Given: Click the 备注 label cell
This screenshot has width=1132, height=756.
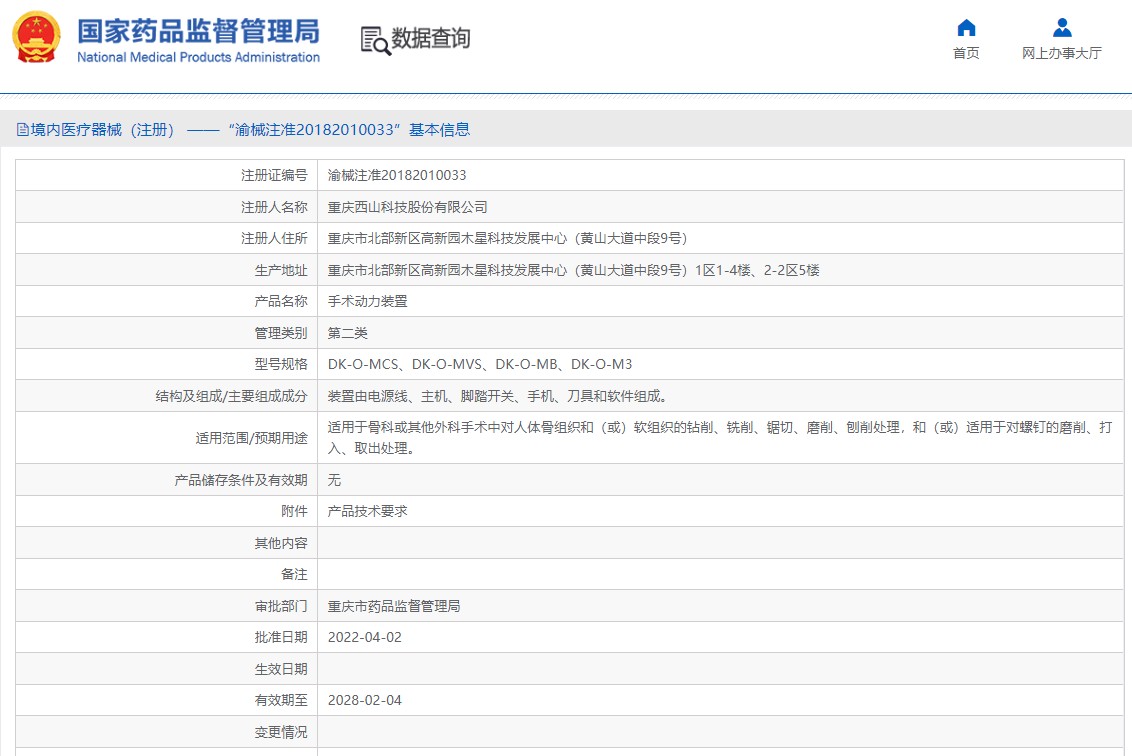Looking at the screenshot, I should [x=167, y=575].
